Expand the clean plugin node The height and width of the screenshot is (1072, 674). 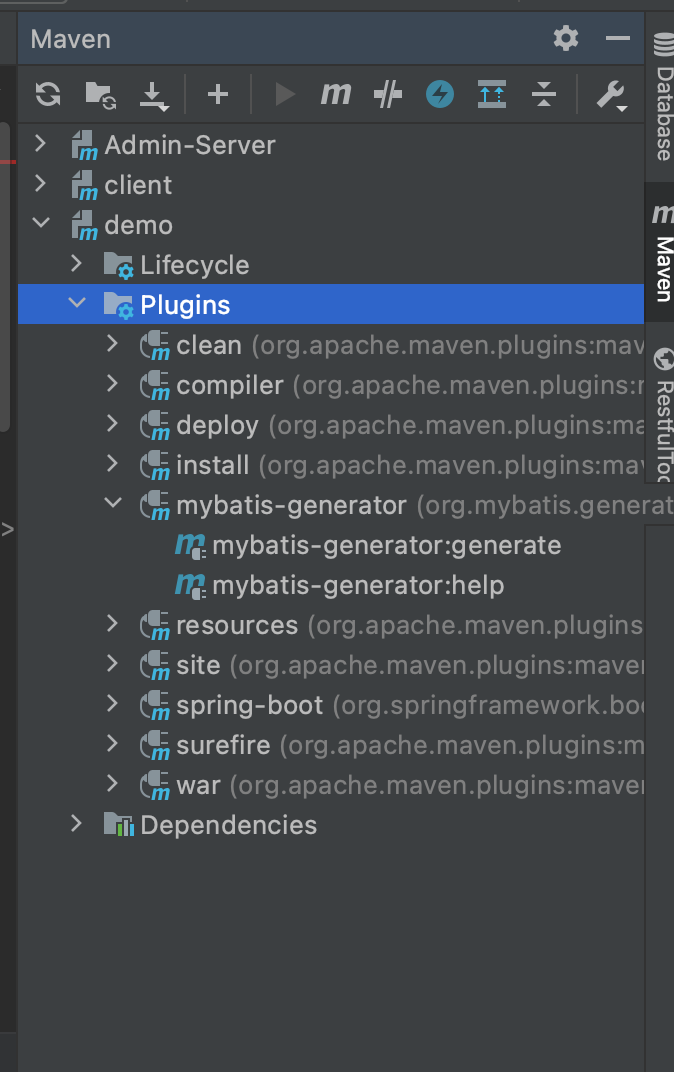[x=113, y=343]
